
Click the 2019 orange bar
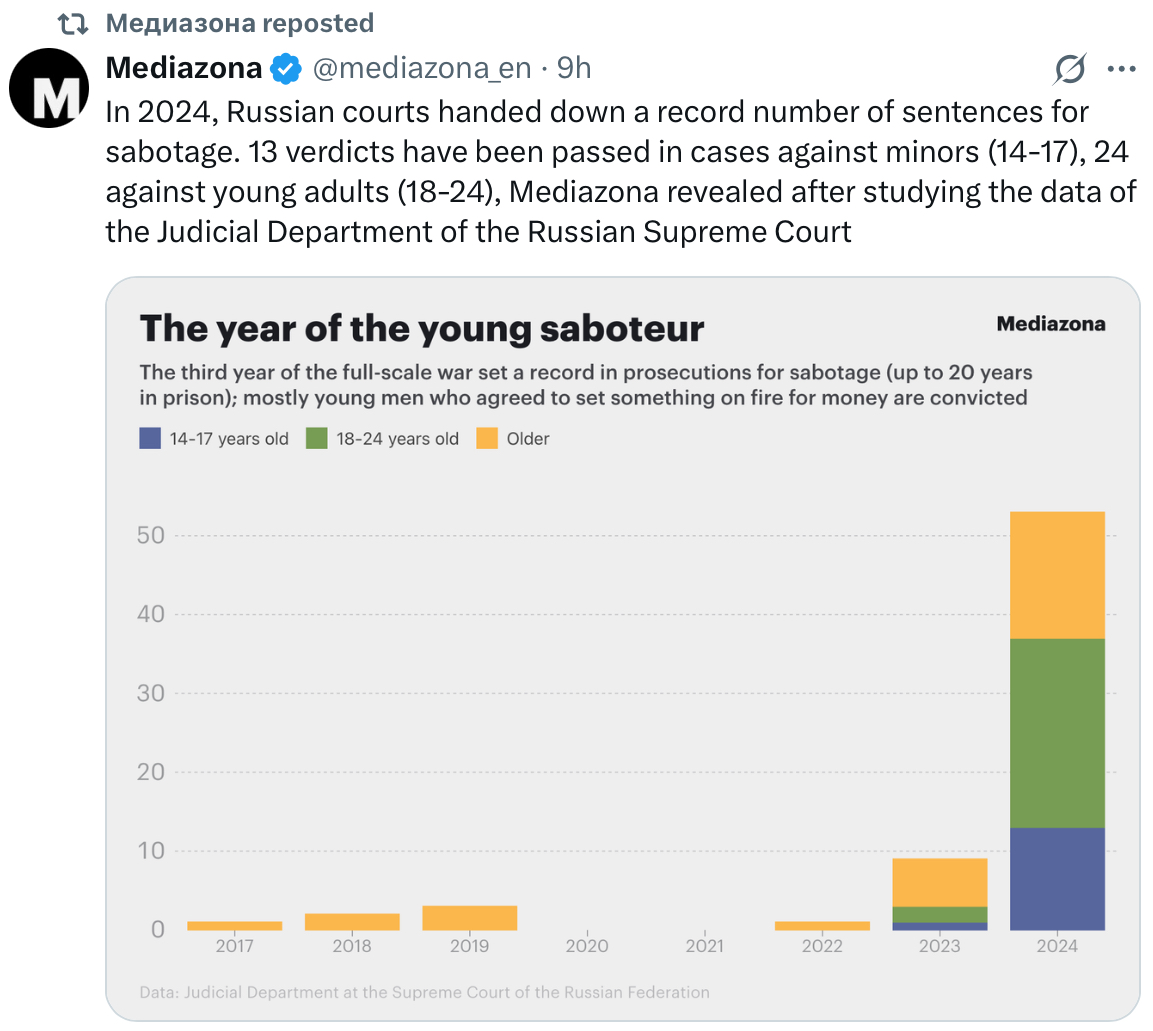pyautogui.click(x=469, y=918)
